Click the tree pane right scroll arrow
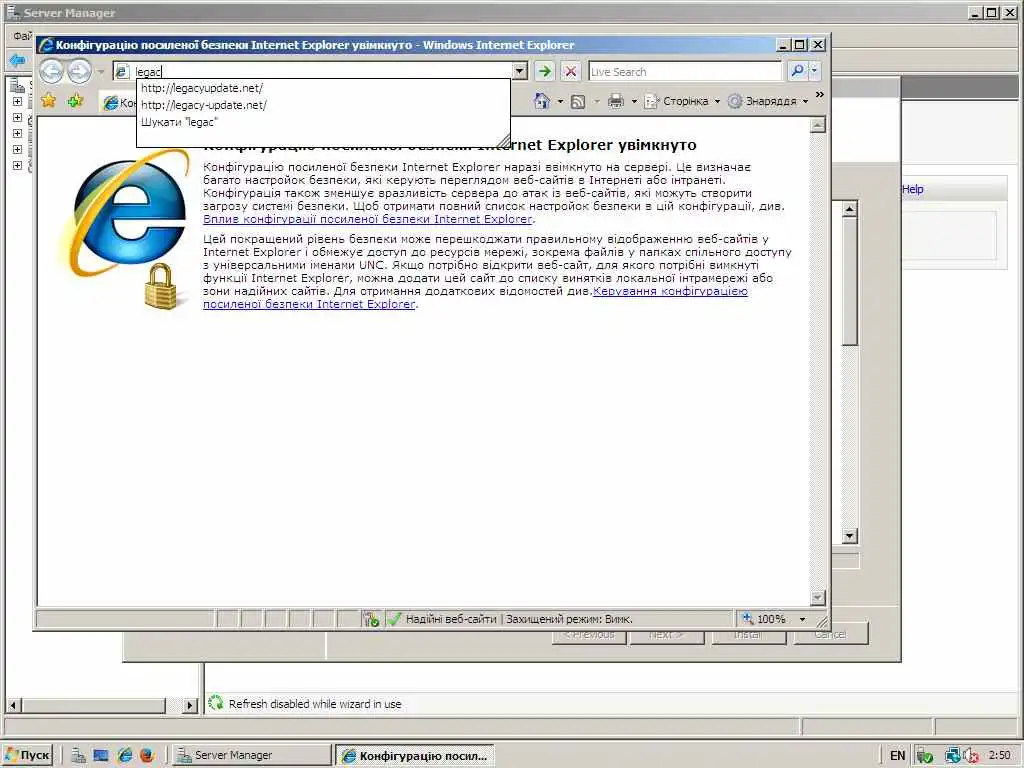The height and width of the screenshot is (768, 1024). tap(190, 705)
